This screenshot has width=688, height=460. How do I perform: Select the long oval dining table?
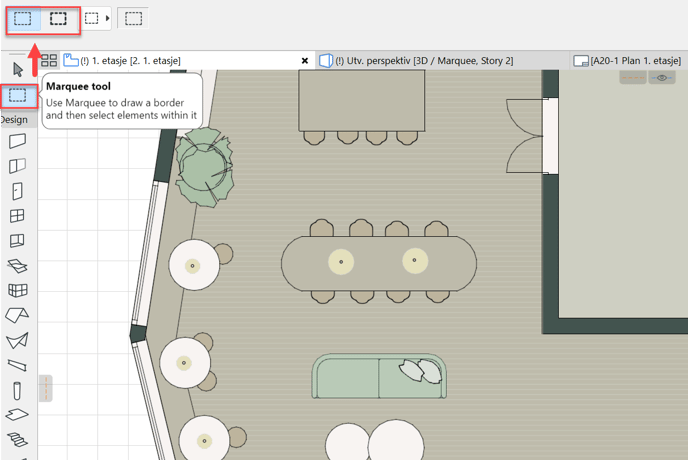point(379,263)
